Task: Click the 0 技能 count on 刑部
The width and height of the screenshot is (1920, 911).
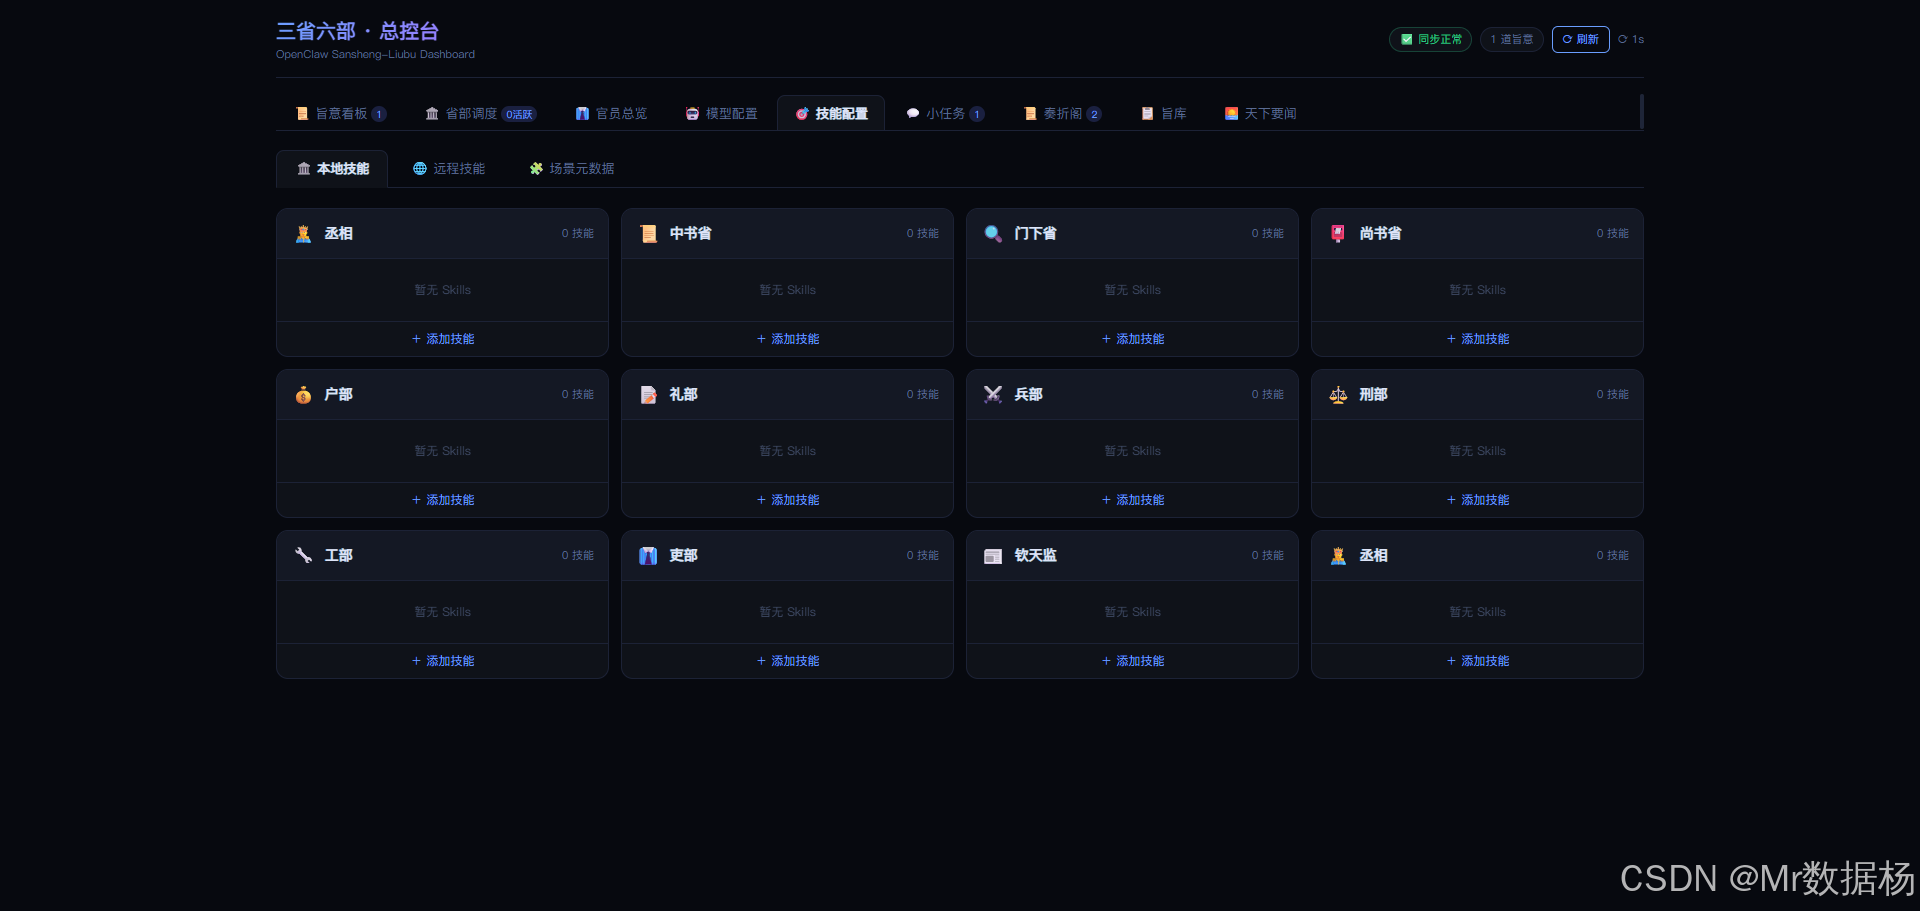Action: (1612, 395)
